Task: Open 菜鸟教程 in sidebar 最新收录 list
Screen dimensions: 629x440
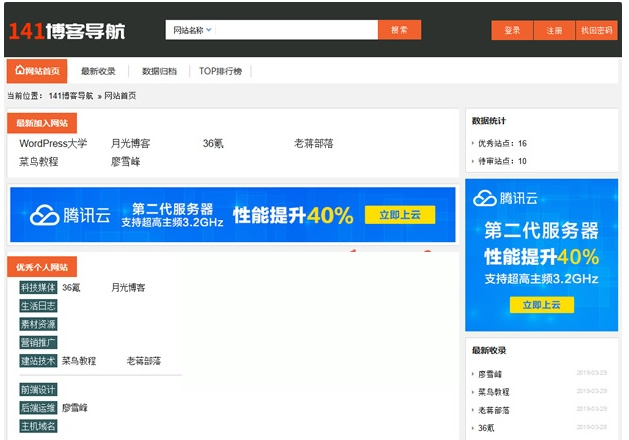Action: 494,392
